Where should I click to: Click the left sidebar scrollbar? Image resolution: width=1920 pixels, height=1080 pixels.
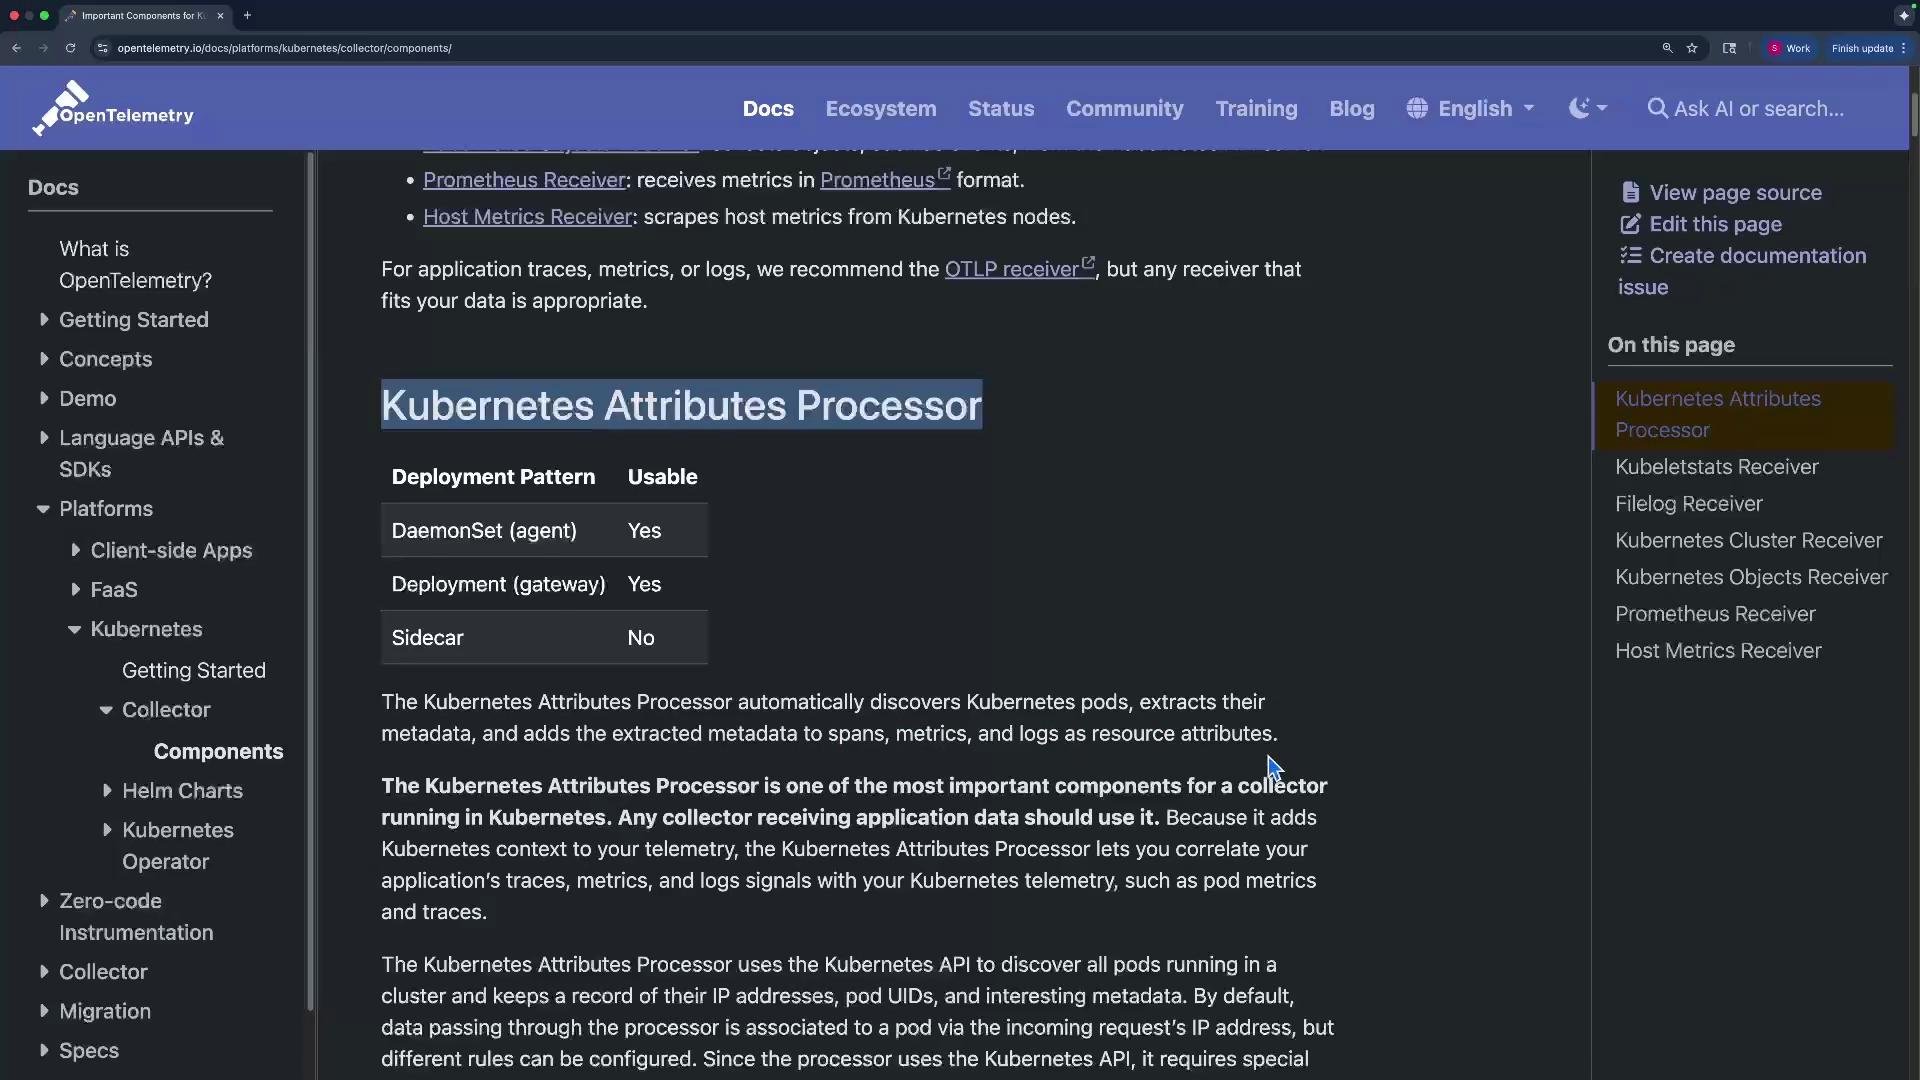310,580
